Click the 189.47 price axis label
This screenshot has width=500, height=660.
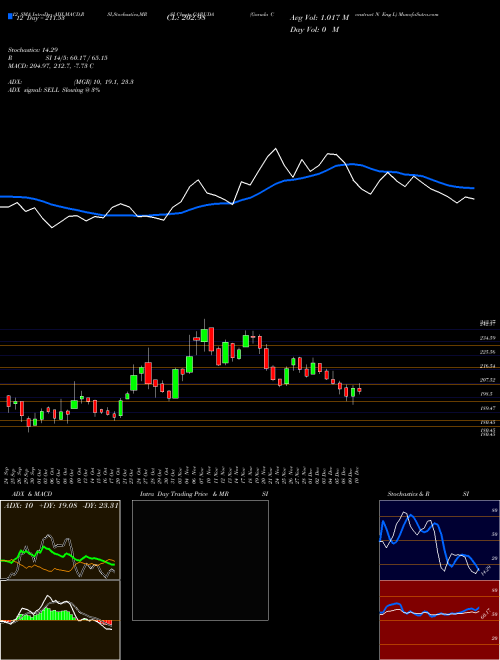487,408
